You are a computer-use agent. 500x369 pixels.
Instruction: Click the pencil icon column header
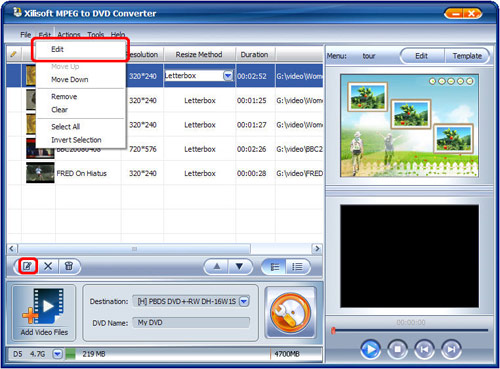coord(14,54)
